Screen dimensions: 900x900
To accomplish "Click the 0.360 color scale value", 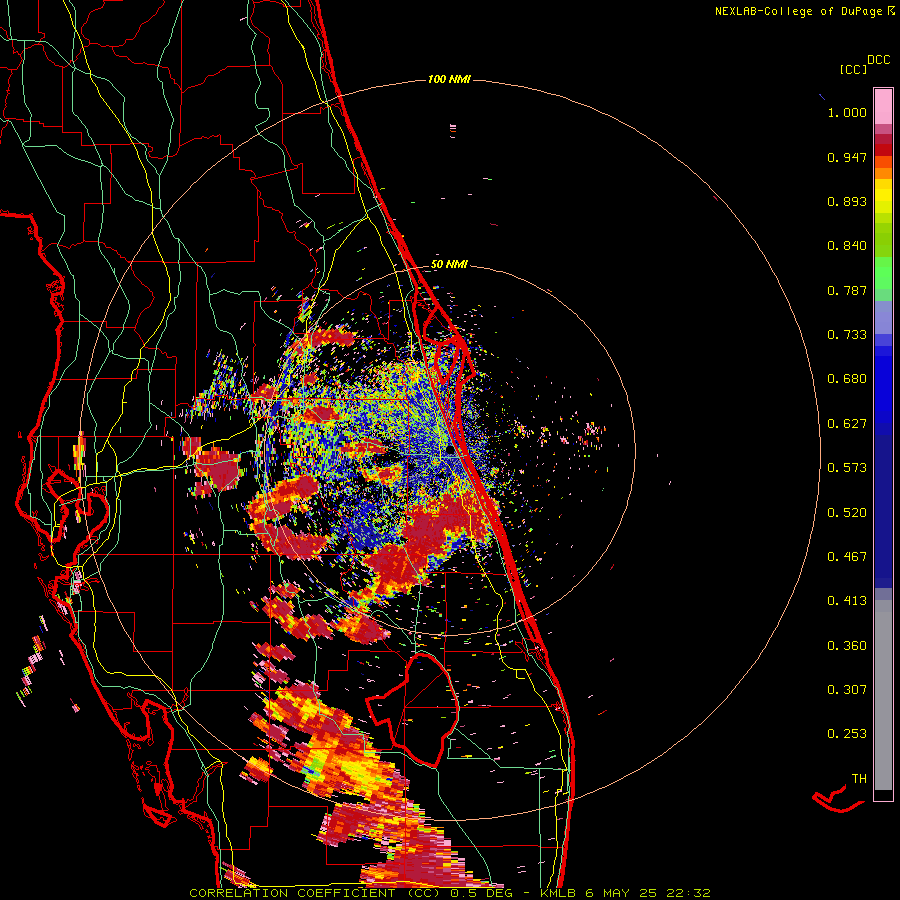I will (847, 646).
